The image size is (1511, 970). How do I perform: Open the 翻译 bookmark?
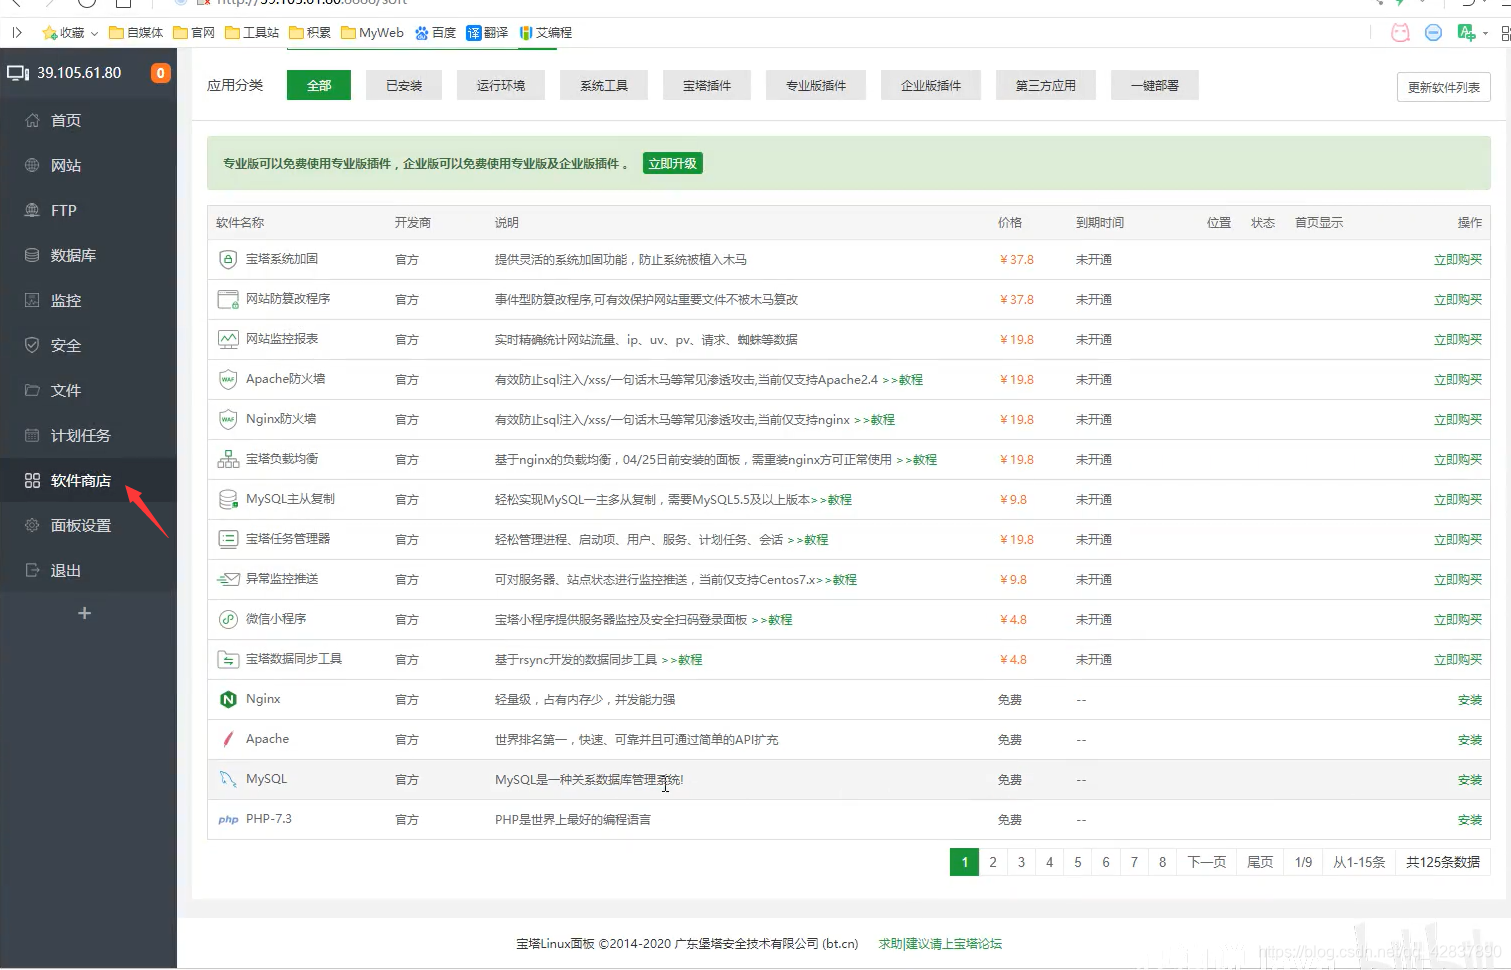point(487,32)
